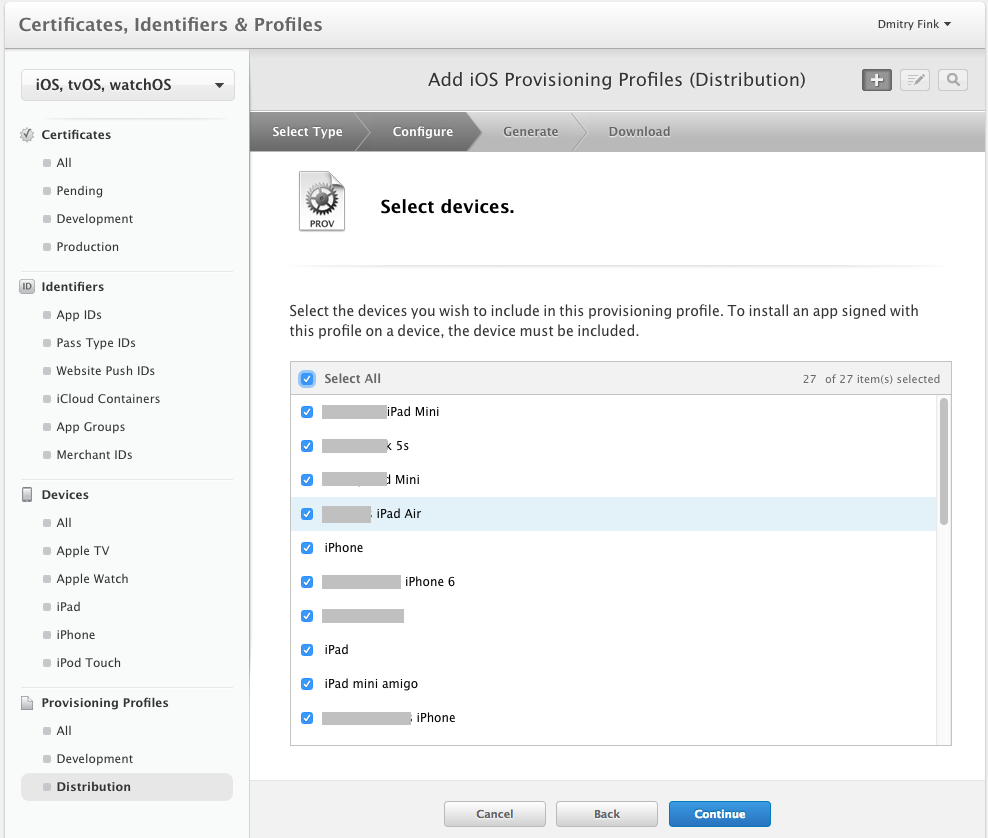The image size is (988, 838).
Task: Open Apple Watch devices in sidebar
Action: pyautogui.click(x=92, y=579)
